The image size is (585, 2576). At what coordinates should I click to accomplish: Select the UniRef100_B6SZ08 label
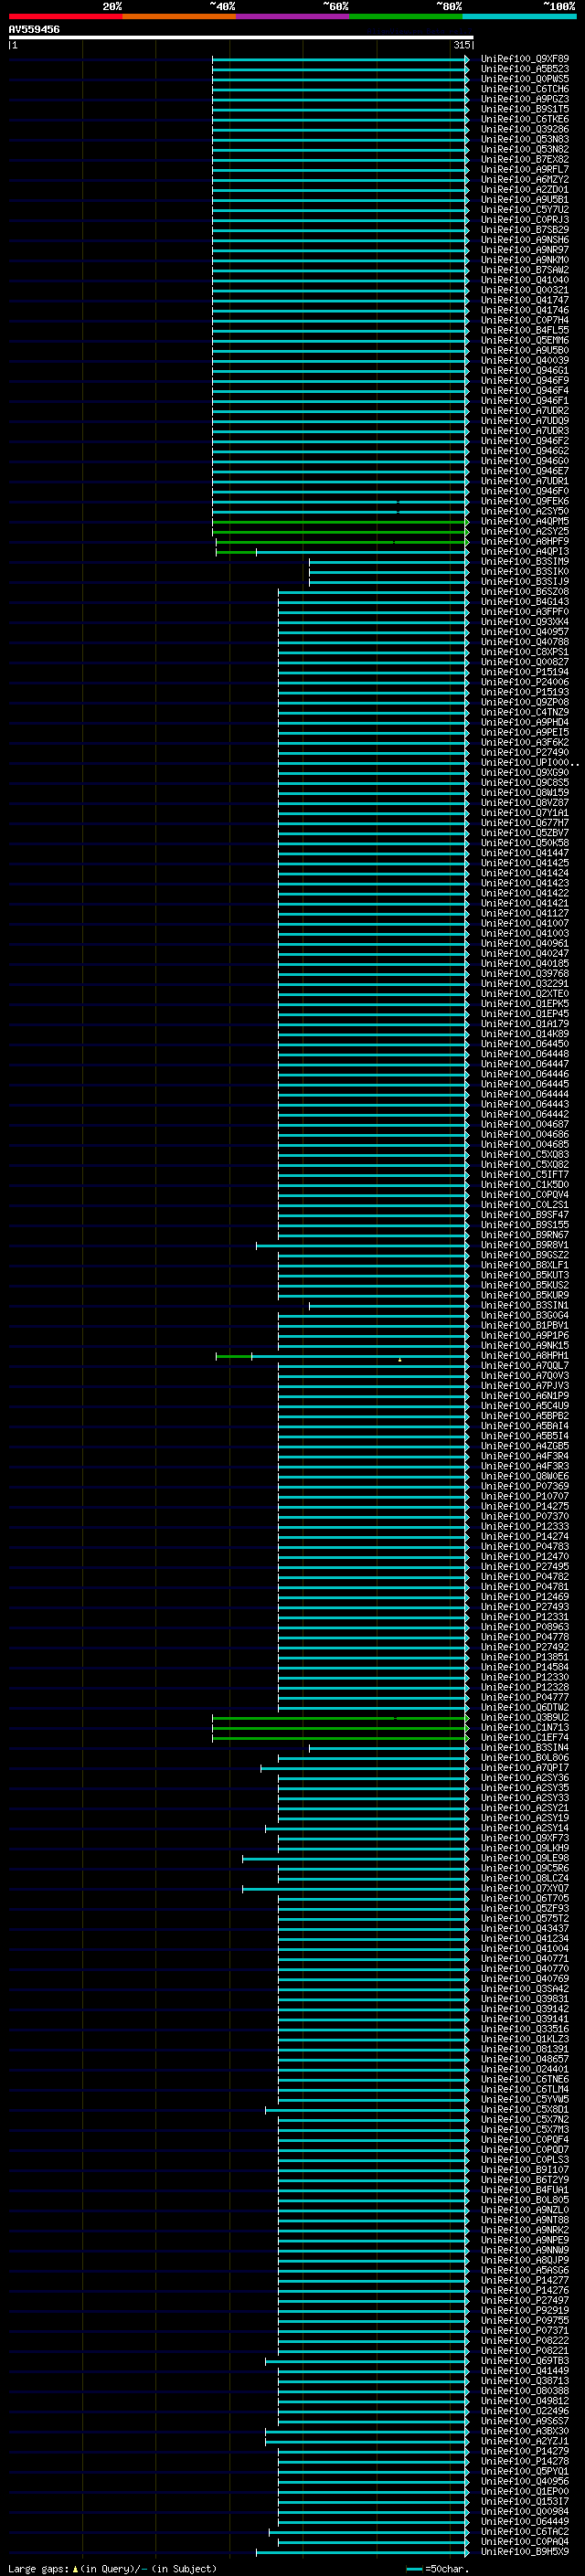tap(525, 591)
